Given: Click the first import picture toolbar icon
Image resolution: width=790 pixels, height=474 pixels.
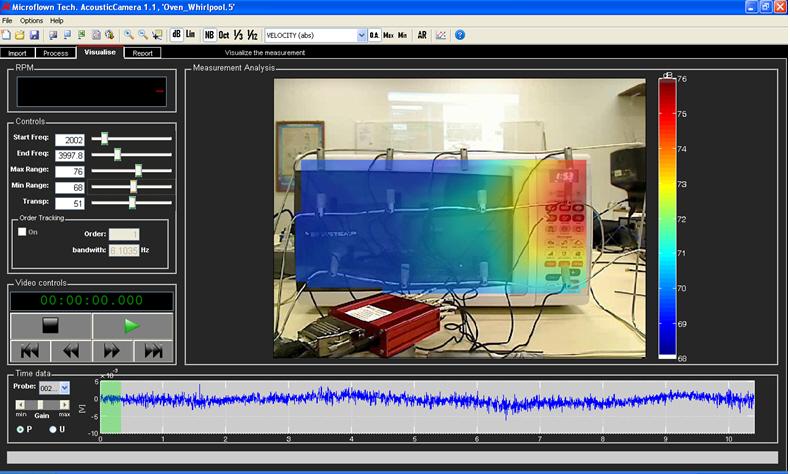Looking at the screenshot, I should 53,35.
